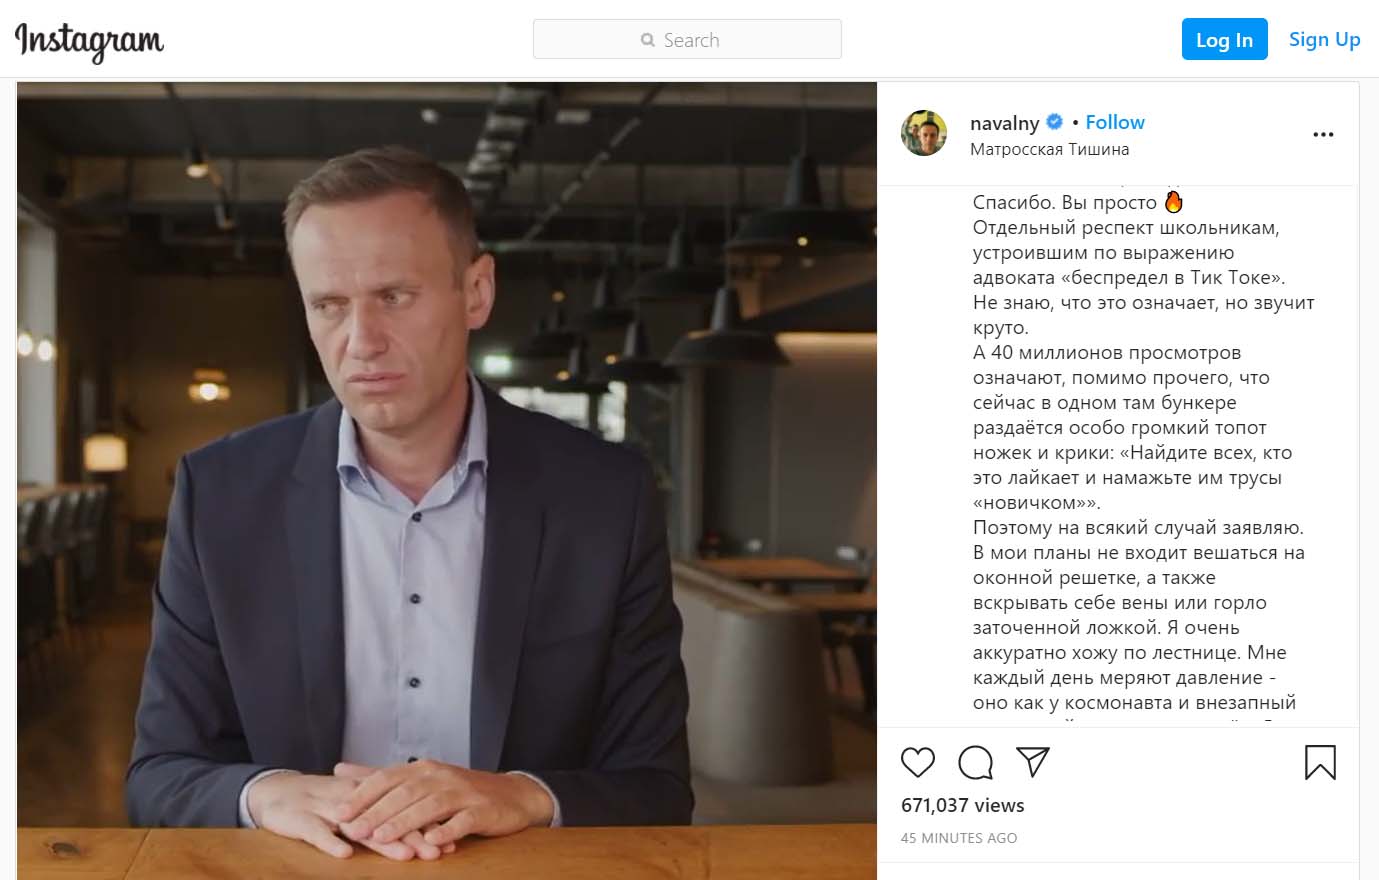
Task: Click the 671,037 views count
Action: click(962, 805)
